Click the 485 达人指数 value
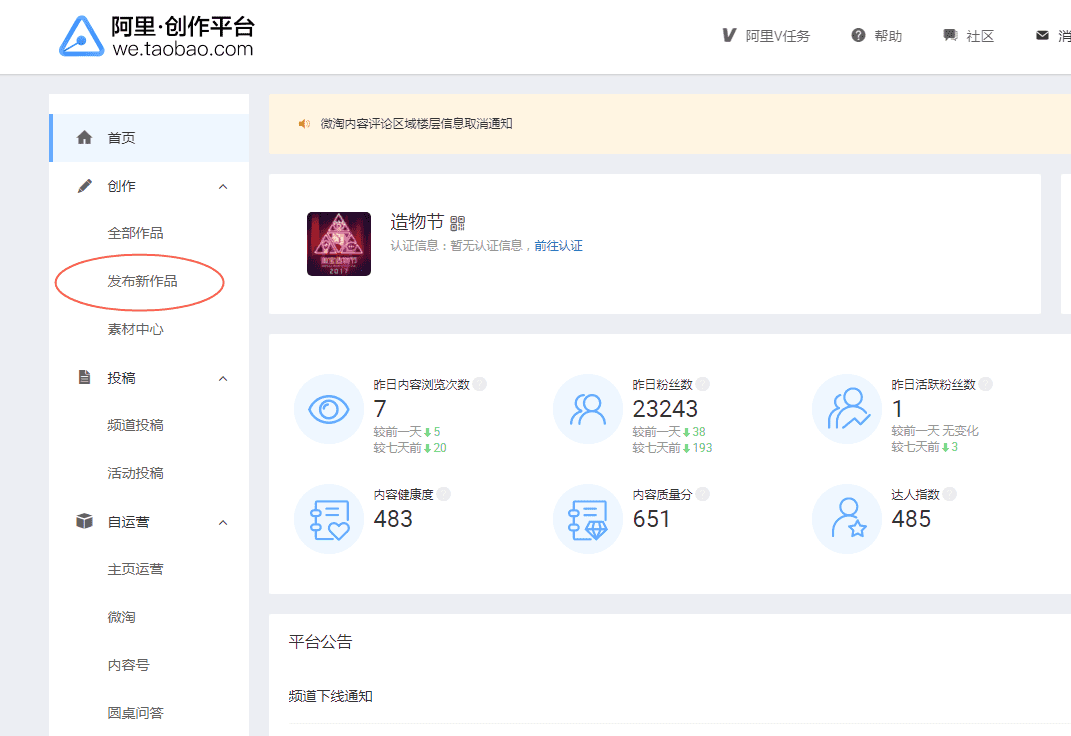 tap(911, 519)
